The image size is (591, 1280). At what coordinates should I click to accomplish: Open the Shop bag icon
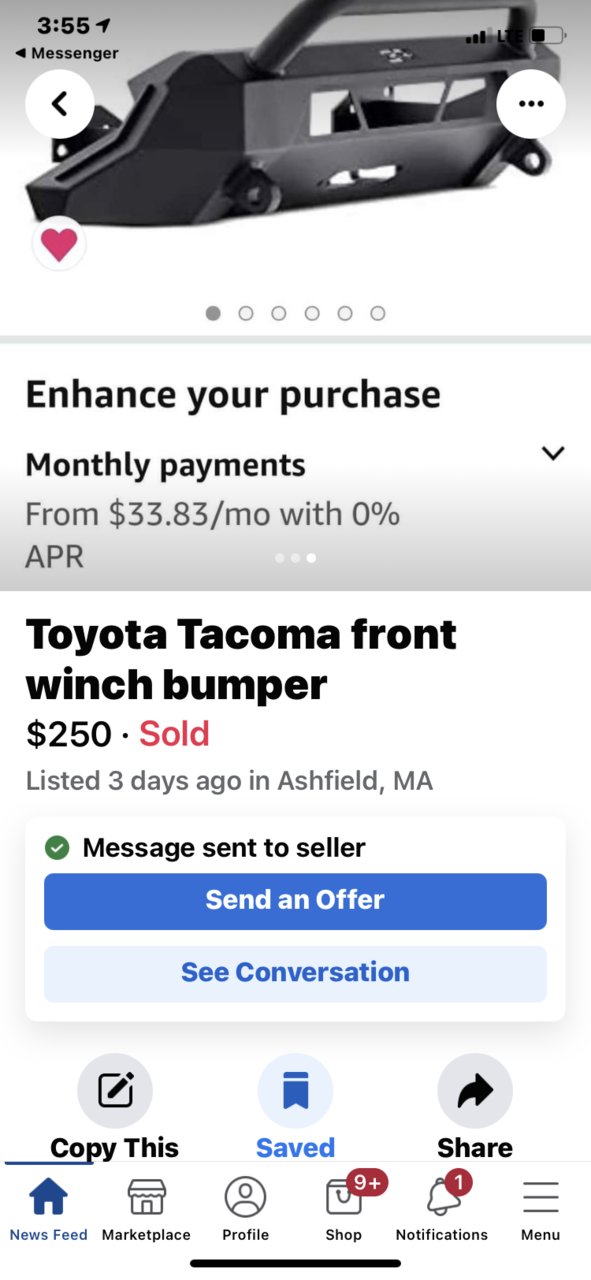click(344, 1209)
